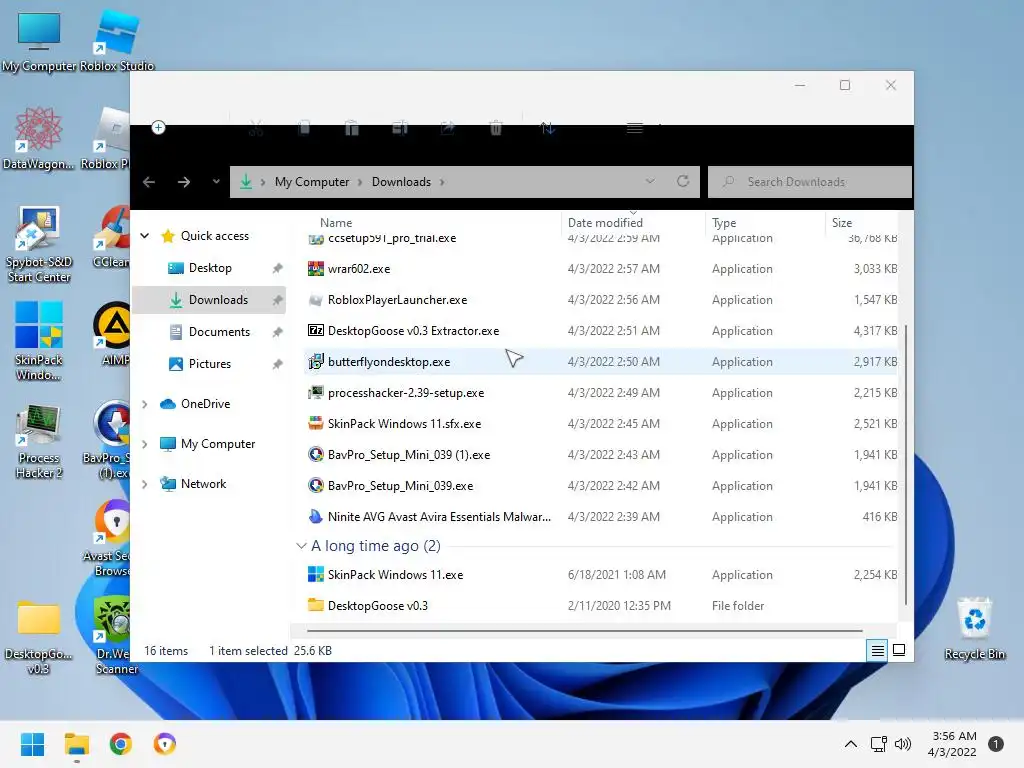Open SkinPack Windows desktop icon
The height and width of the screenshot is (768, 1024).
[39, 341]
